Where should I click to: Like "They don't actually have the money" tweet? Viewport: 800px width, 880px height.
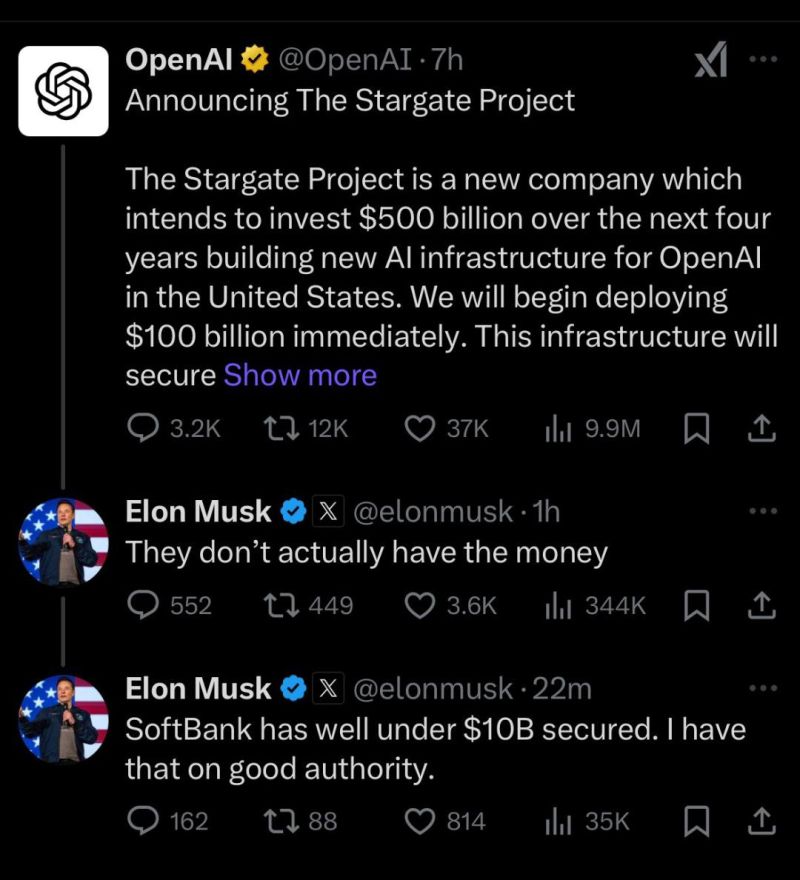(x=418, y=605)
